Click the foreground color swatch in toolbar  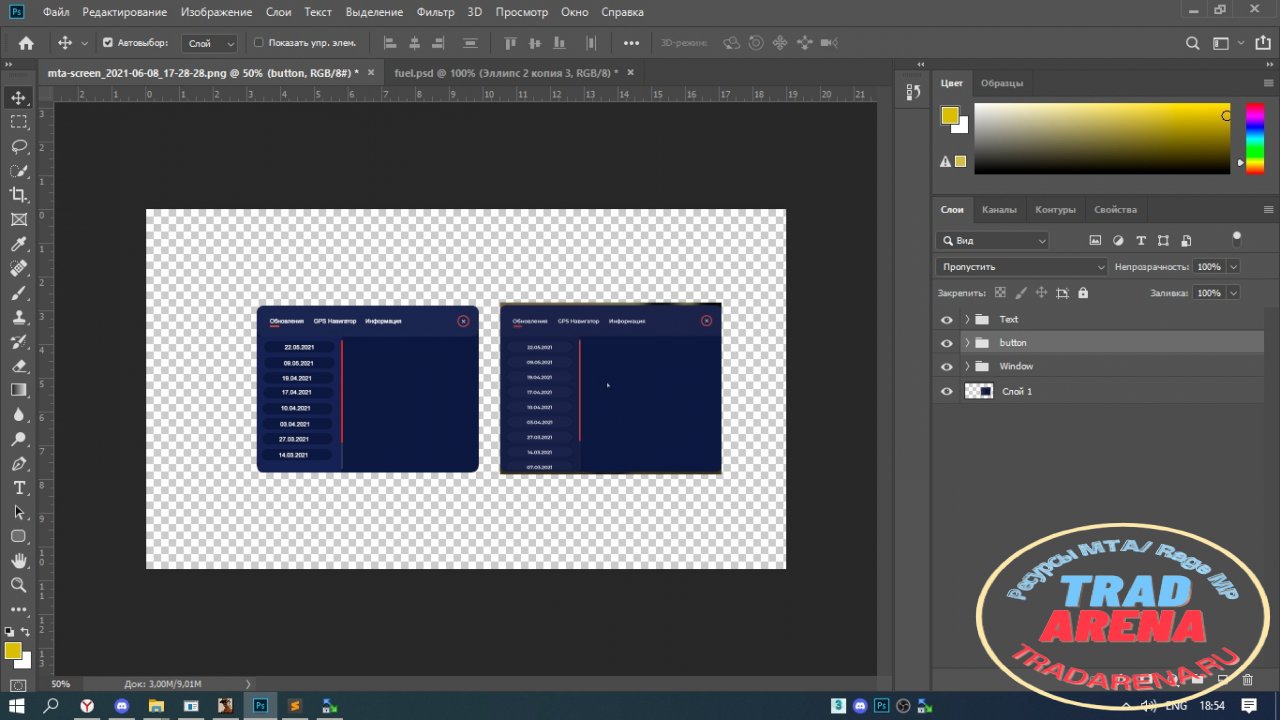(13, 651)
